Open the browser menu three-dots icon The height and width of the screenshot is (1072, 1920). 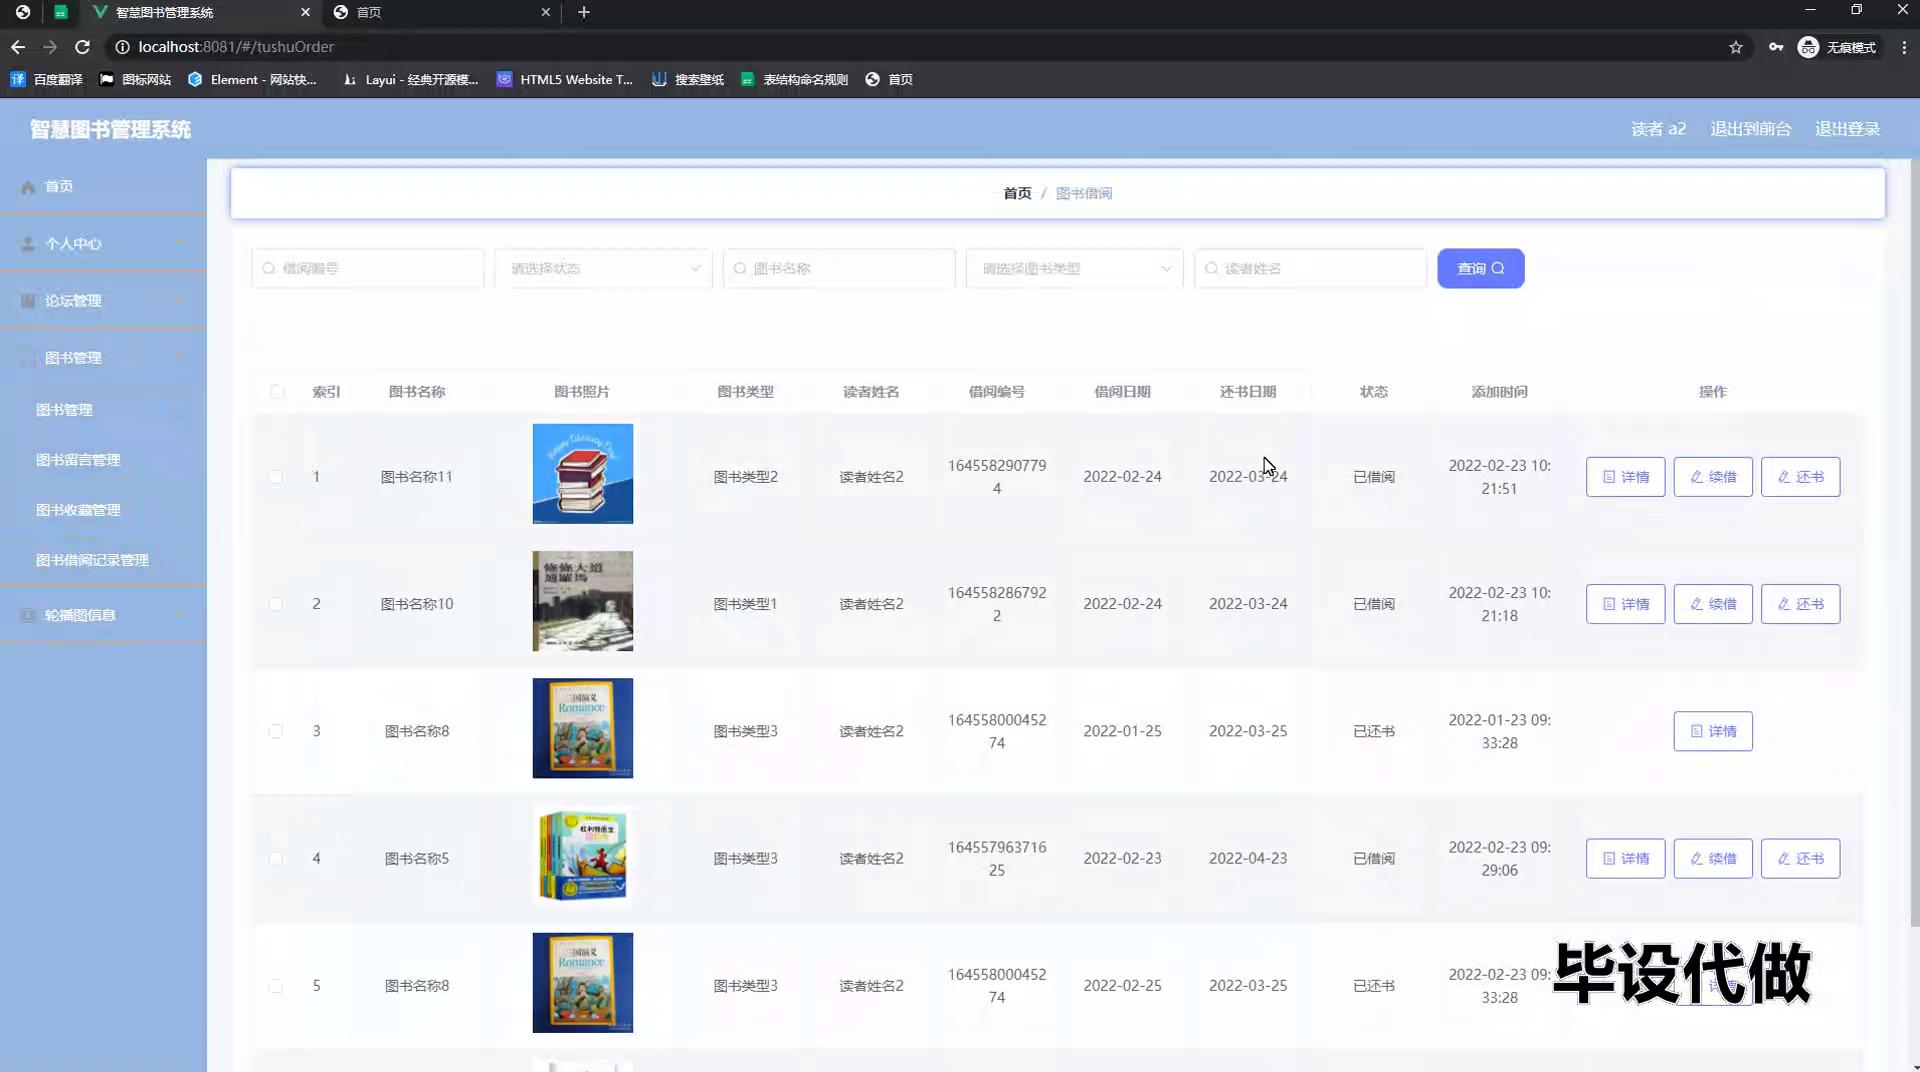point(1904,47)
